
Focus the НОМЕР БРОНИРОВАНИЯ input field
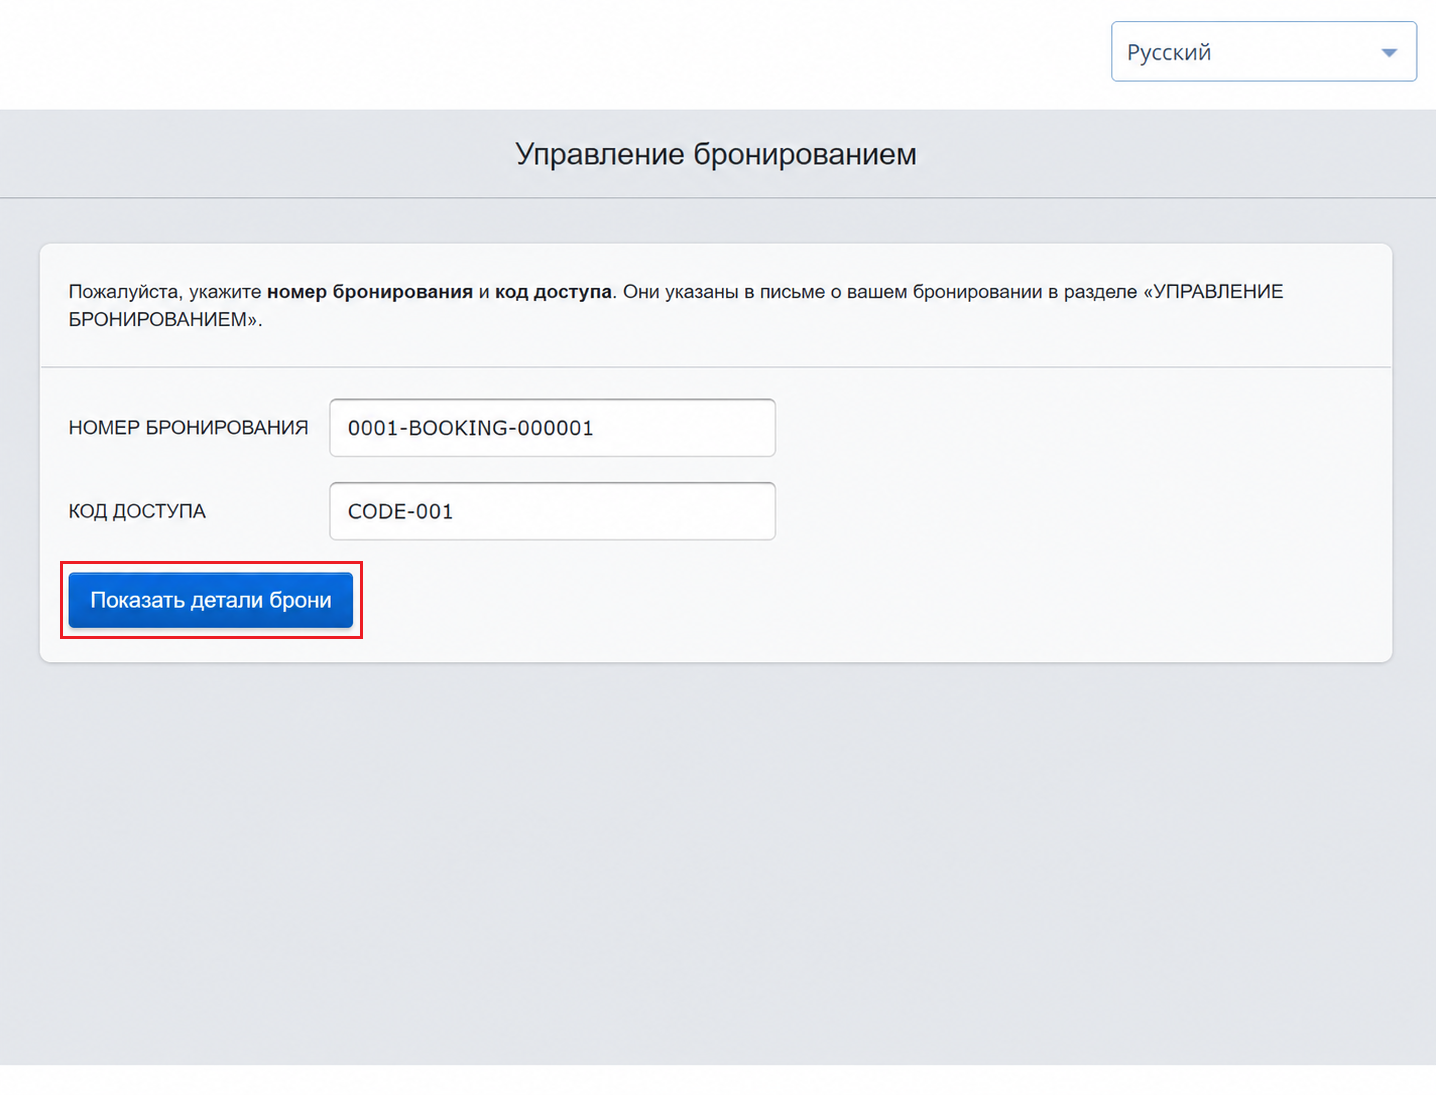[552, 428]
